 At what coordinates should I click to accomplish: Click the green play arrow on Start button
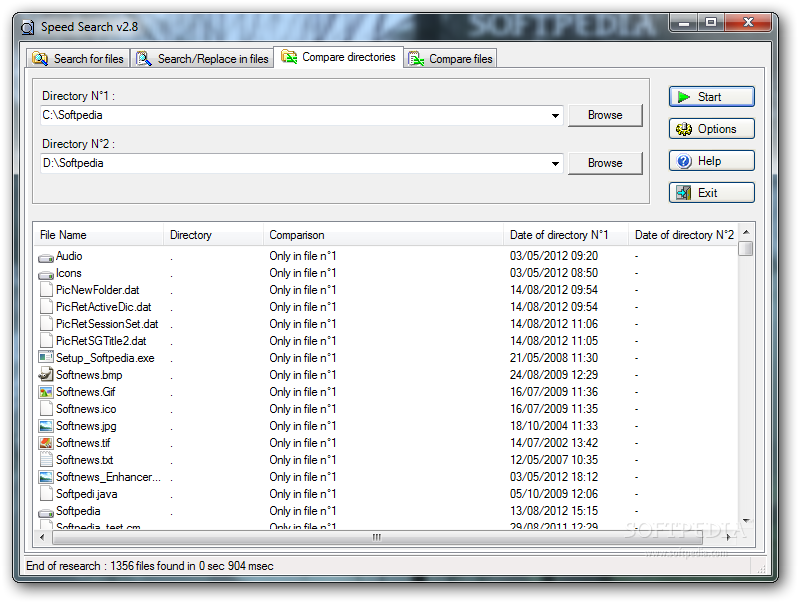click(683, 97)
